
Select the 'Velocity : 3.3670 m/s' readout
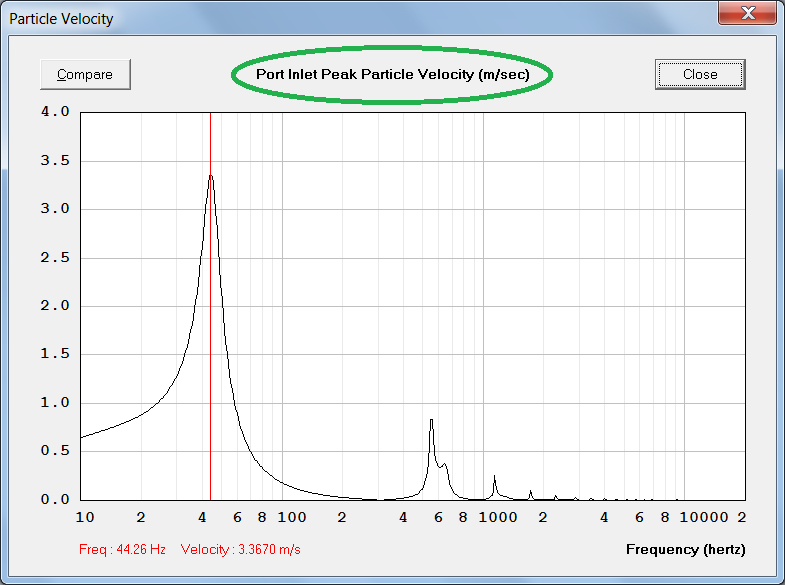[240, 549]
